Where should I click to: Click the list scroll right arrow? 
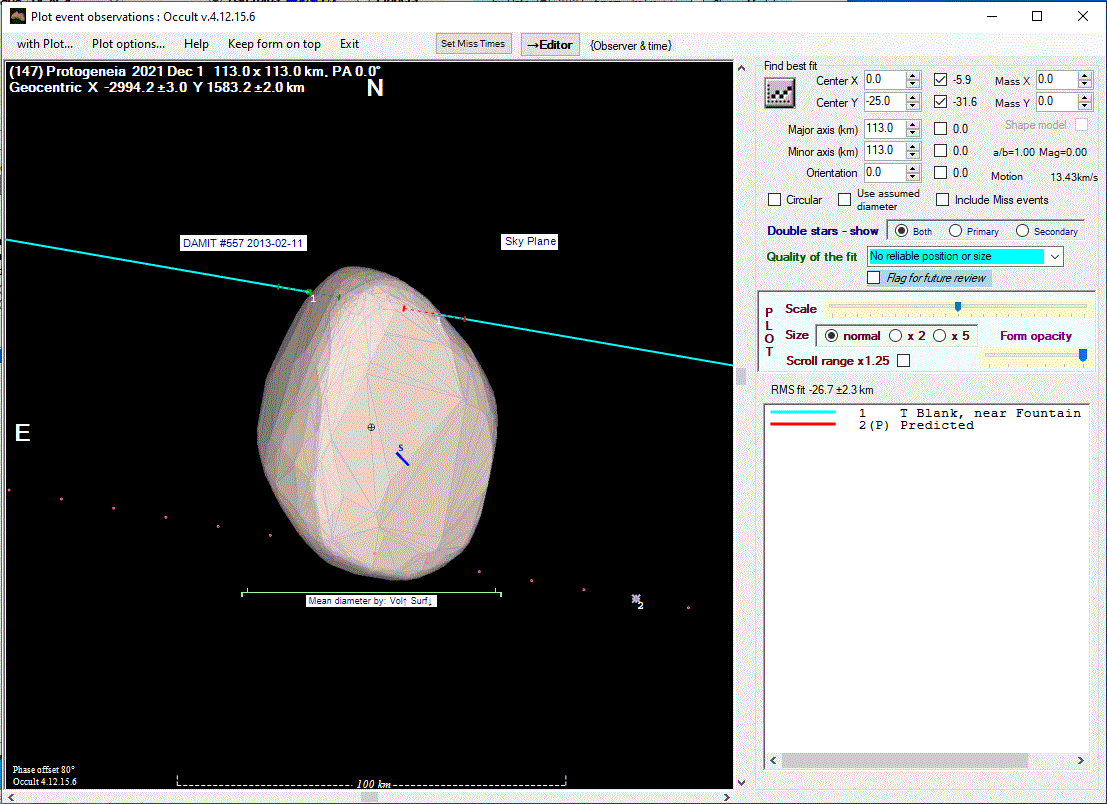pos(1081,760)
